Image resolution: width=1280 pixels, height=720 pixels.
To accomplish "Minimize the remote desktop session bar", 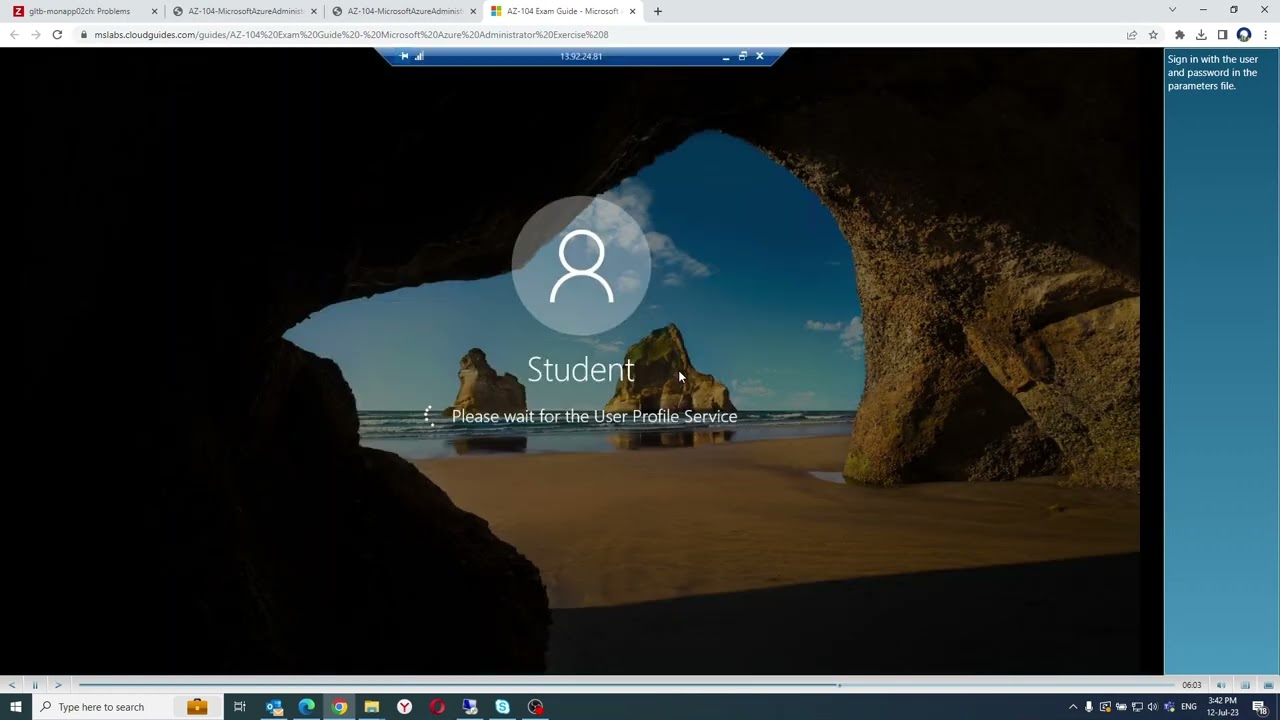I will click(726, 57).
